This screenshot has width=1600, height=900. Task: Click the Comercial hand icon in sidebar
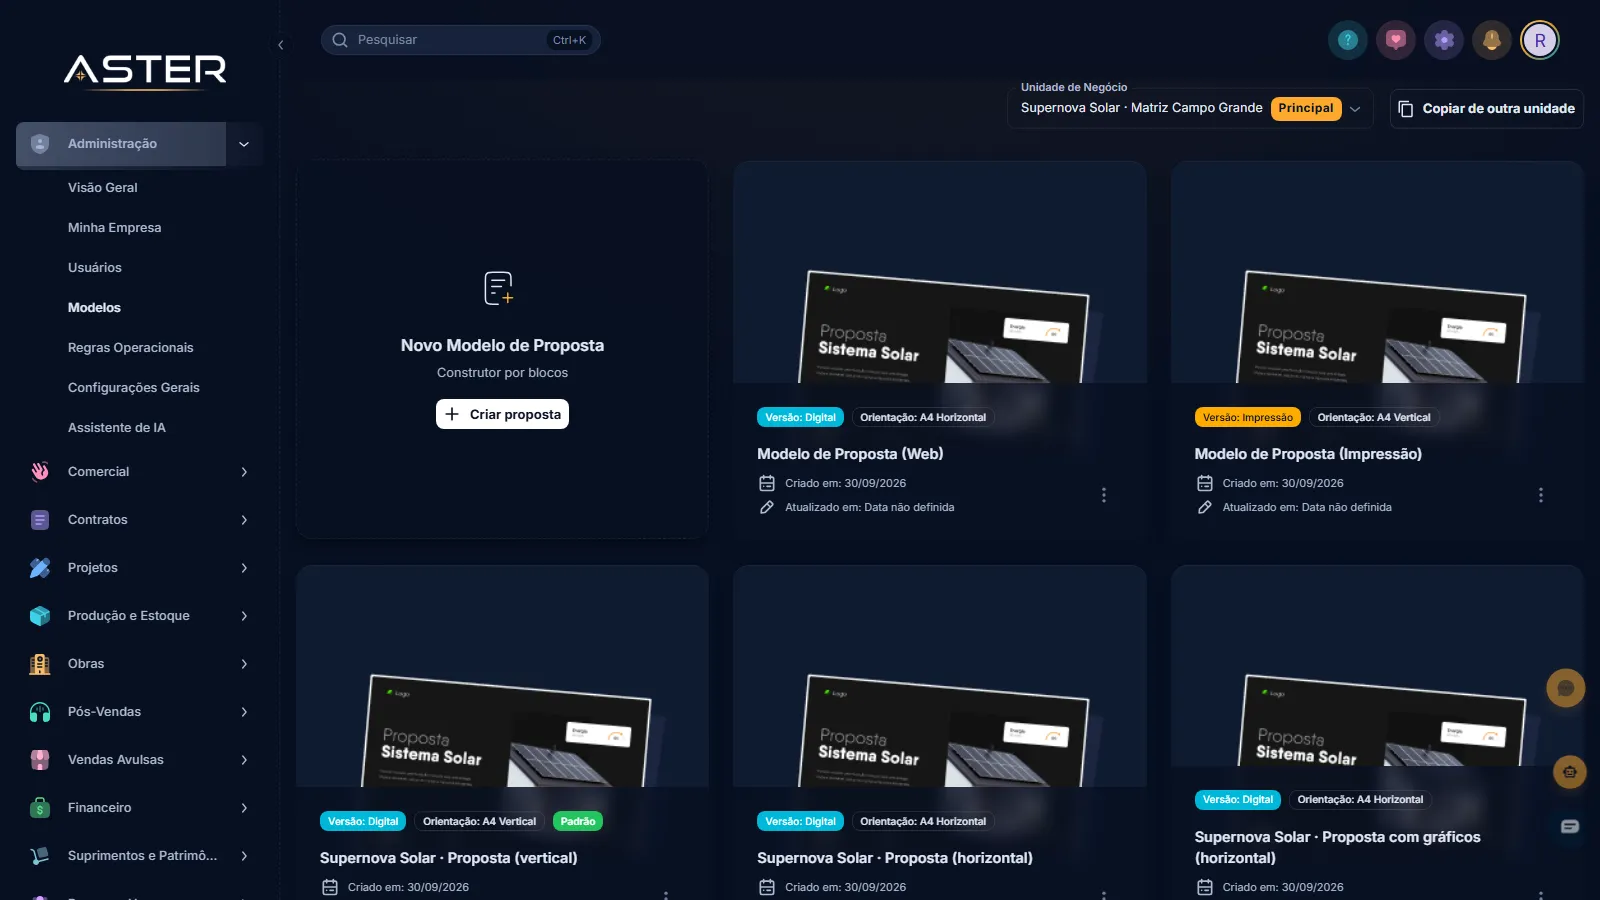(40, 472)
